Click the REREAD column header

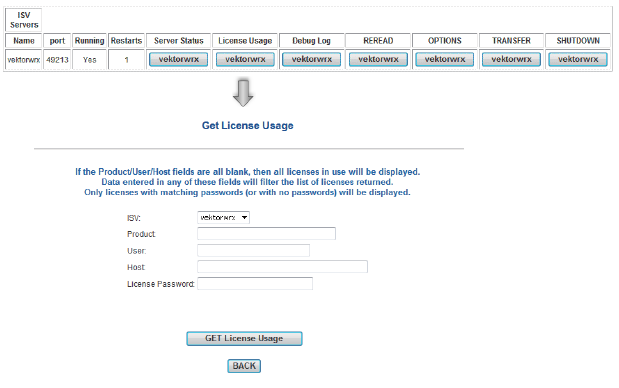378,41
